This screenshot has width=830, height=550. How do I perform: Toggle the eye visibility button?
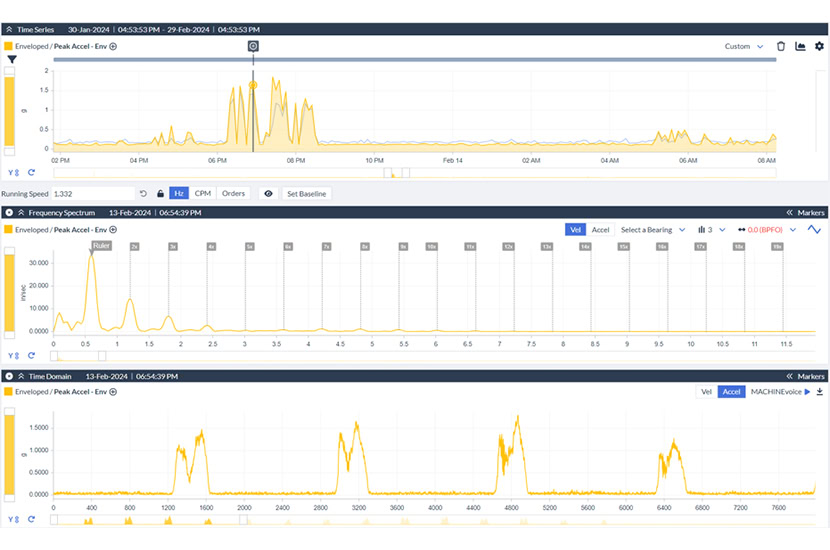[x=268, y=194]
